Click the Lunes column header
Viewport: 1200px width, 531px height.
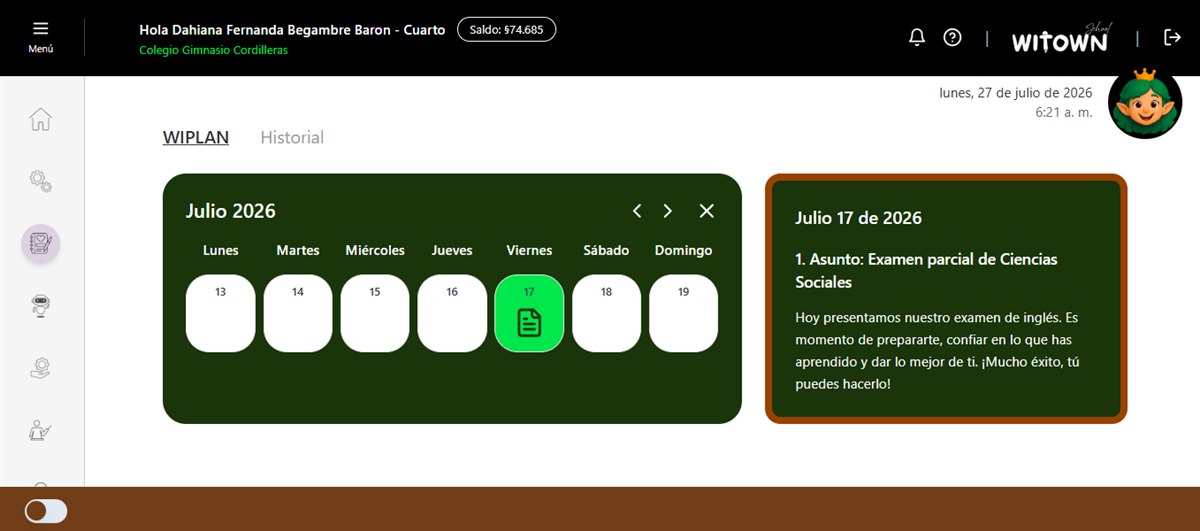coord(221,250)
